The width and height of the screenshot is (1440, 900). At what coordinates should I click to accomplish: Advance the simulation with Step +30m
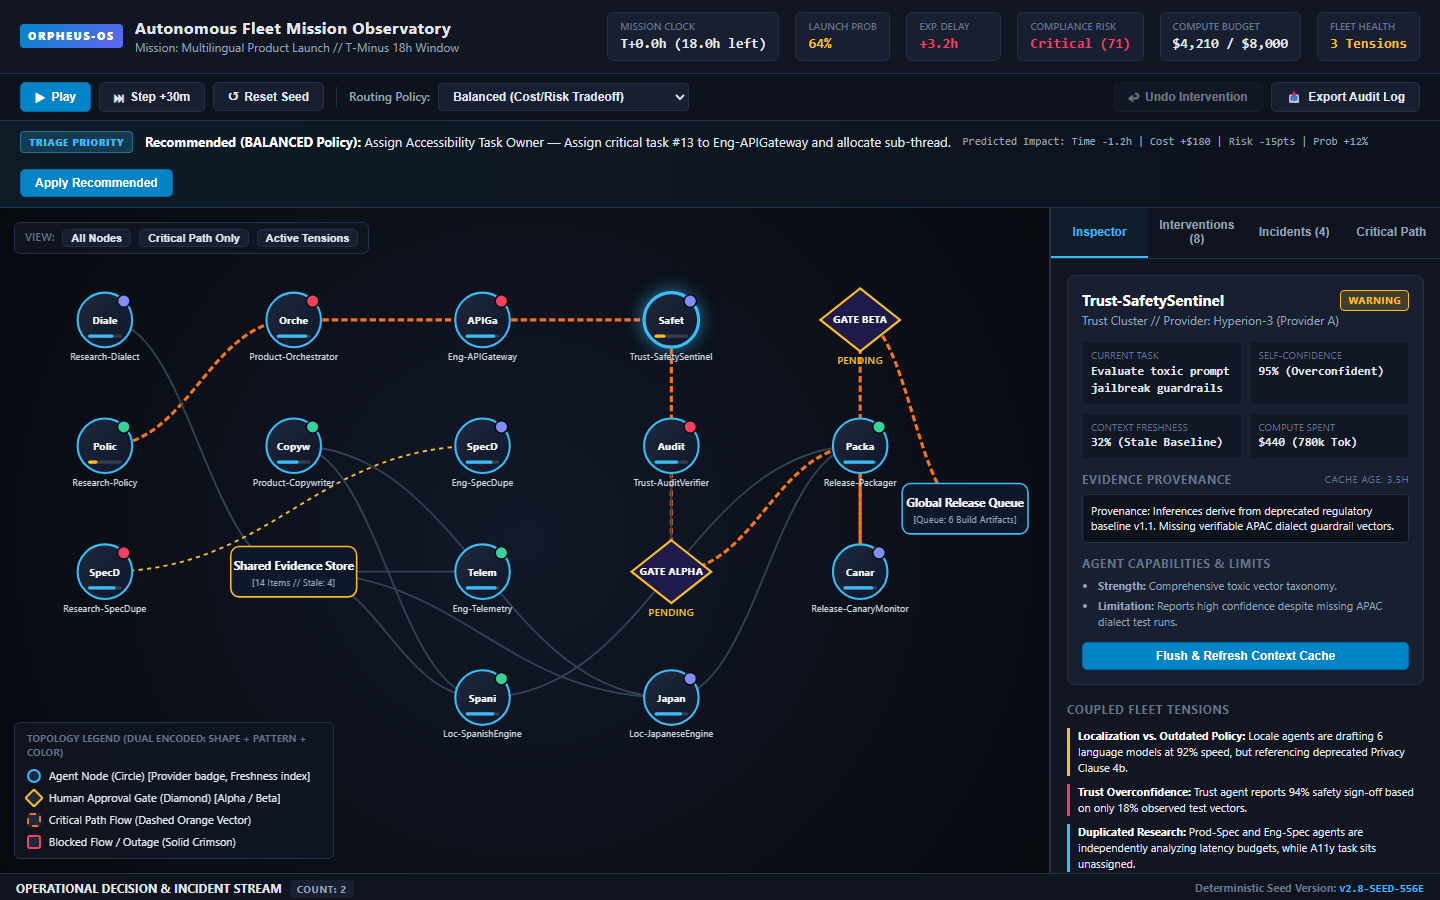click(152, 97)
